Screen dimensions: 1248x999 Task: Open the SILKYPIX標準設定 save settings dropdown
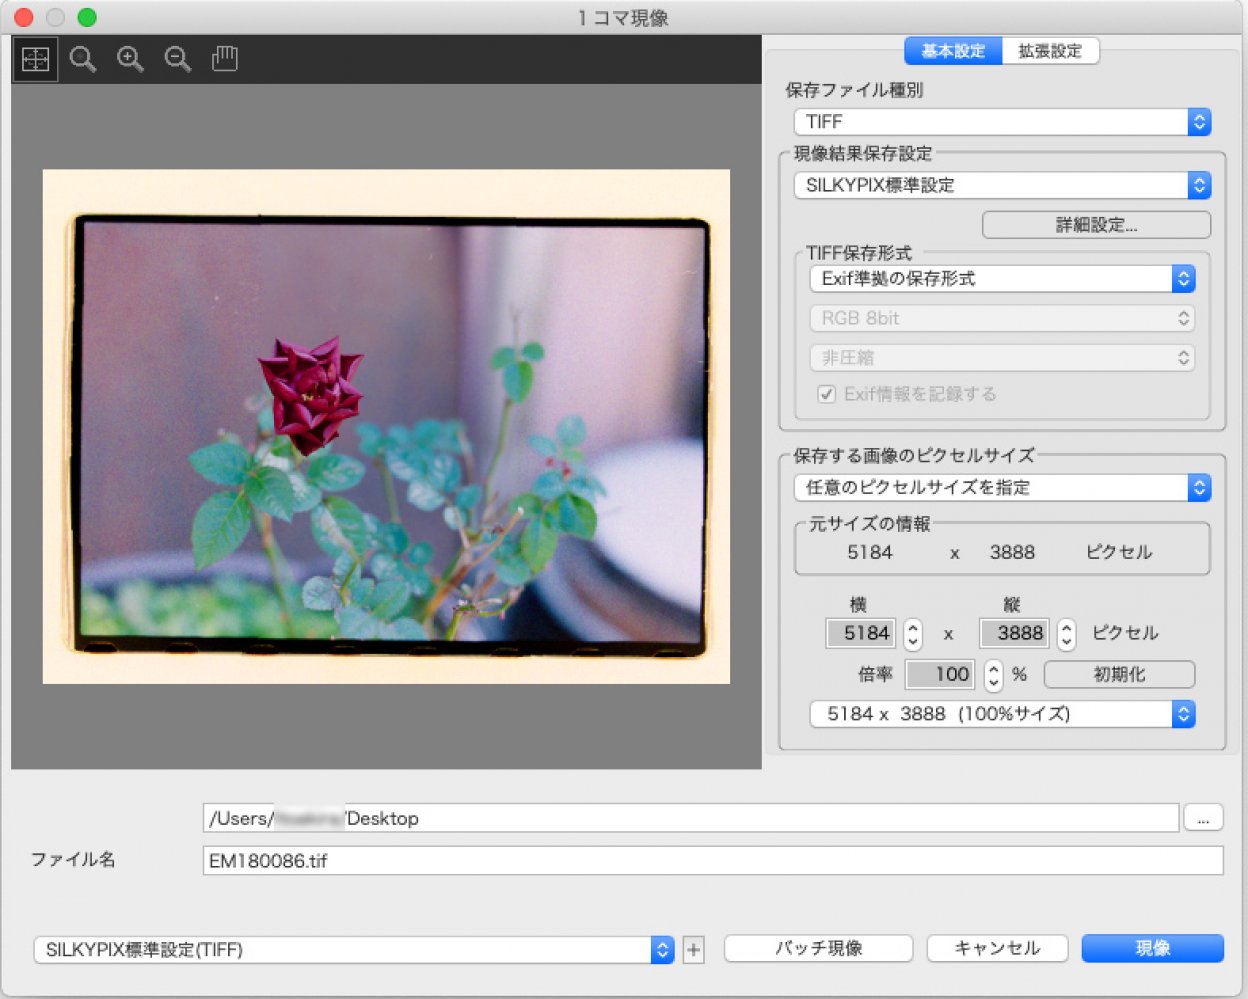click(1002, 186)
